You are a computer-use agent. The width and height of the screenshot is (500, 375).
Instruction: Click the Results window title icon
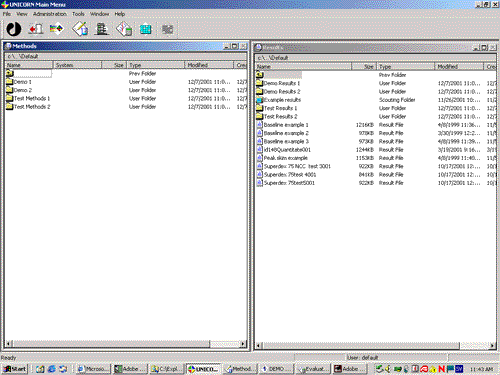pos(258,48)
